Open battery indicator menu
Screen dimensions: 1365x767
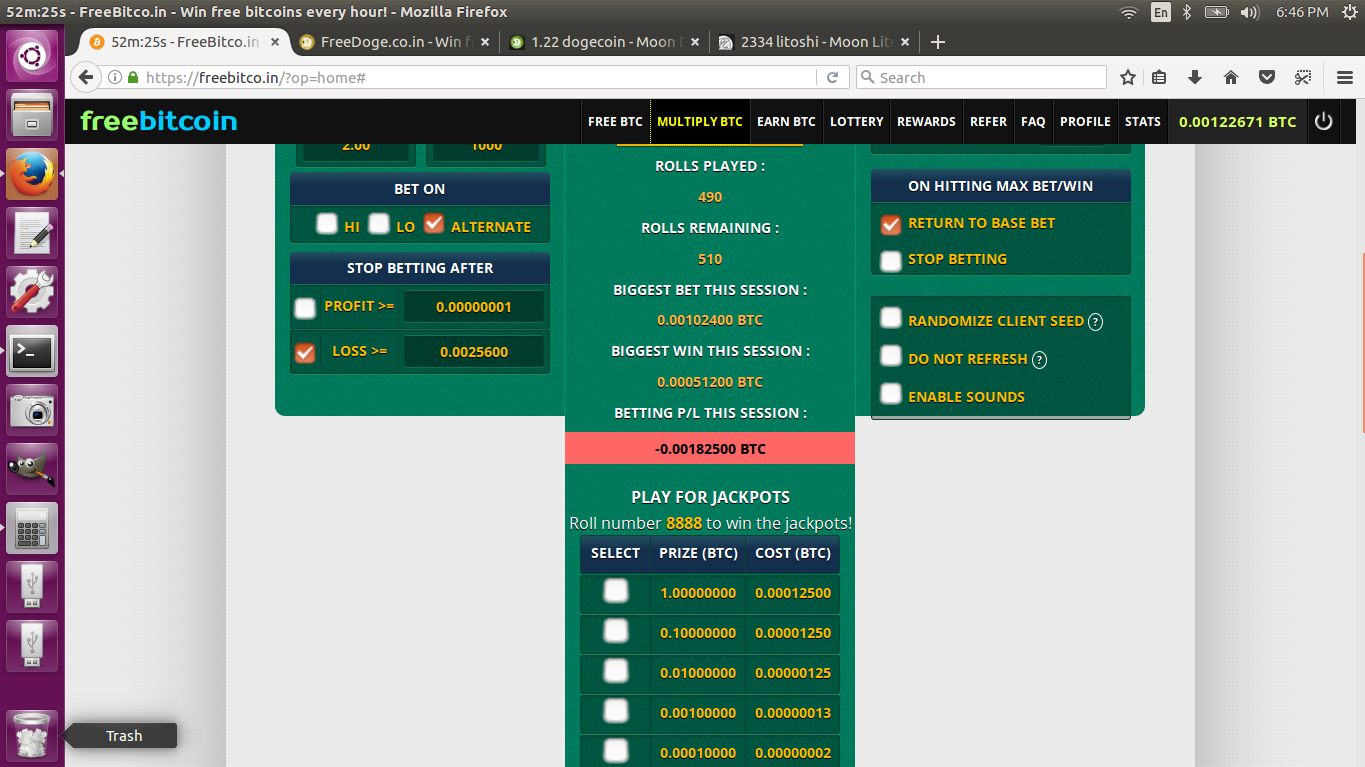pos(1216,12)
